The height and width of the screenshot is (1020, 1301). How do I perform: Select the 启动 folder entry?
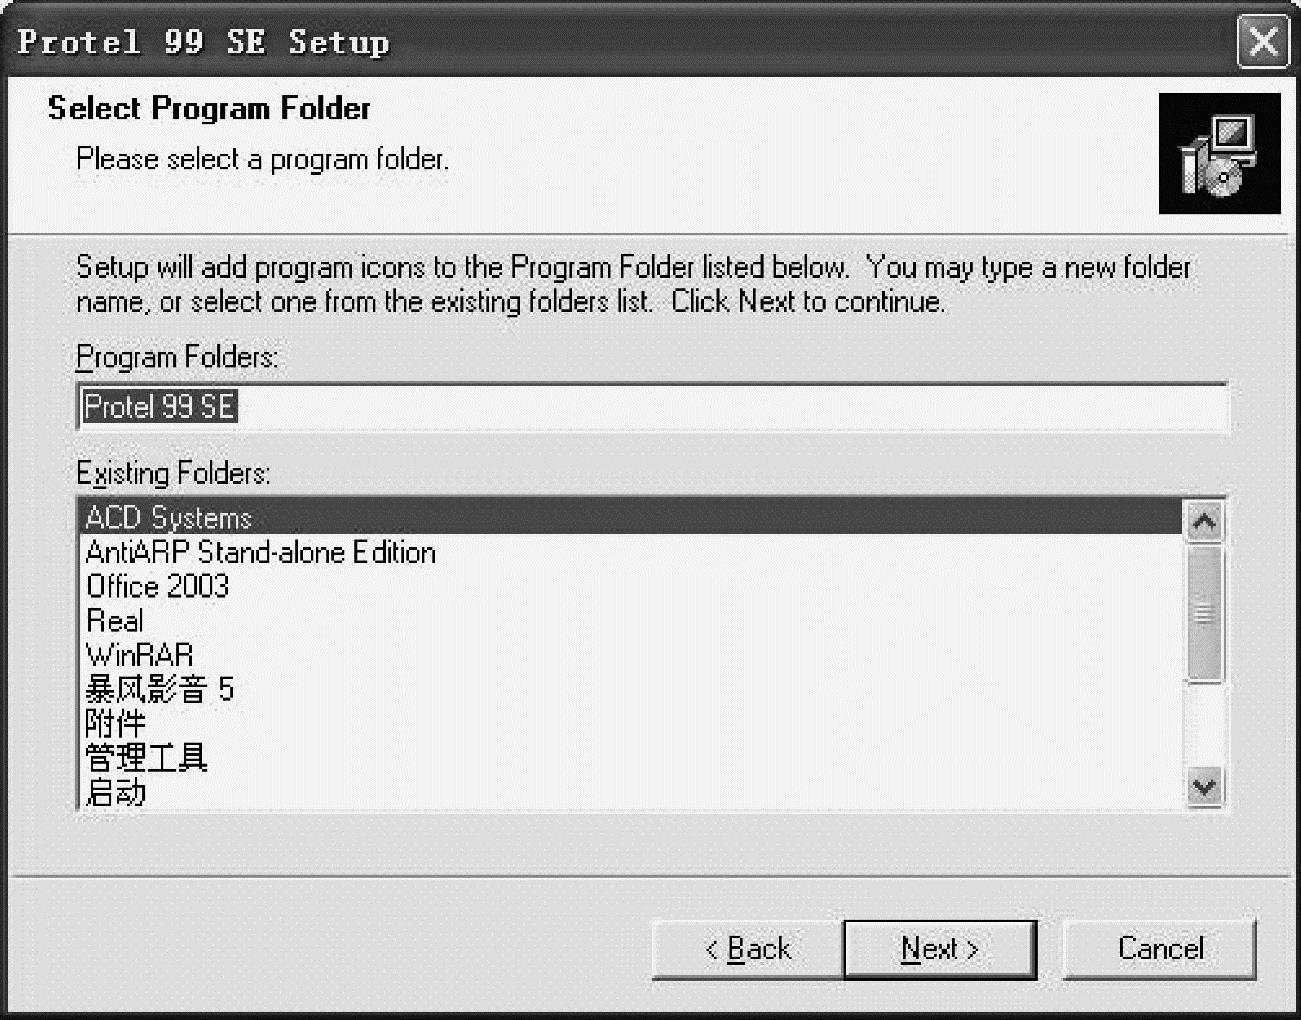click(x=115, y=792)
